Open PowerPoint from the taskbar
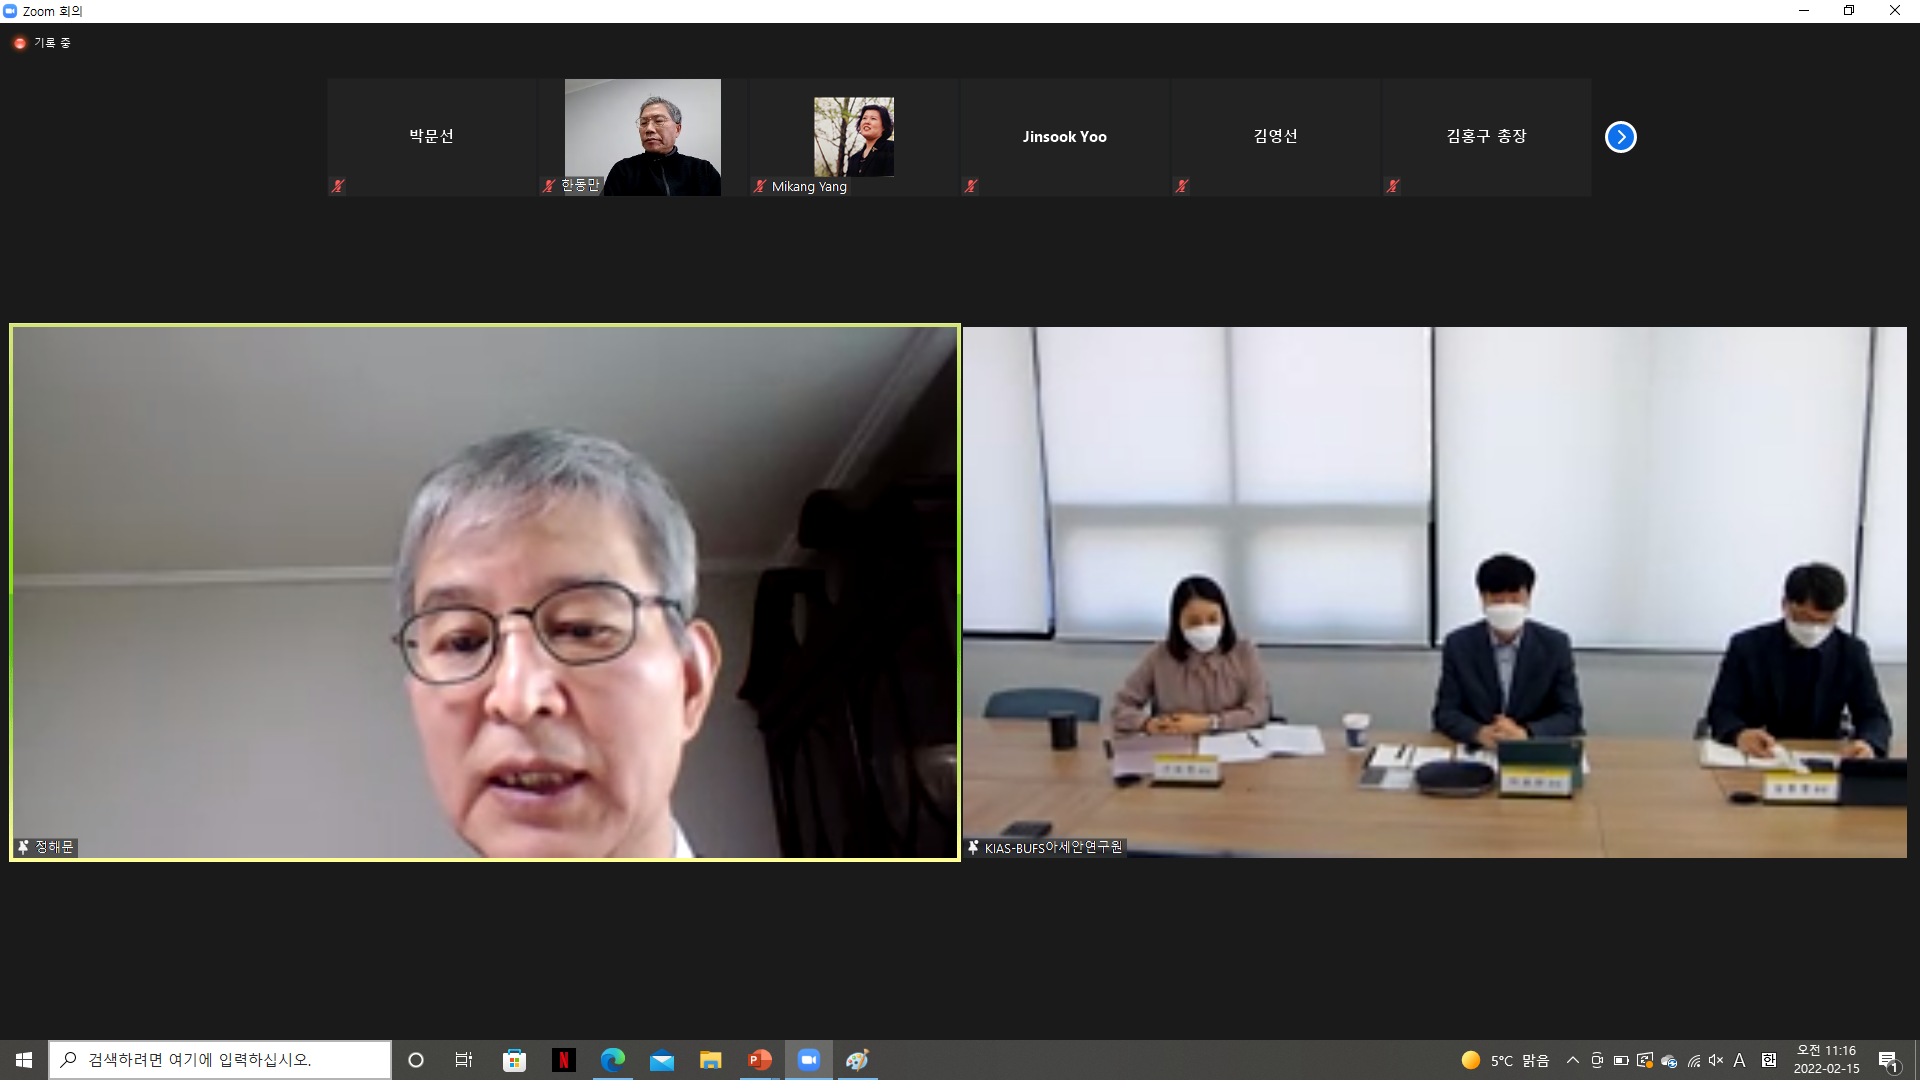 click(759, 1060)
